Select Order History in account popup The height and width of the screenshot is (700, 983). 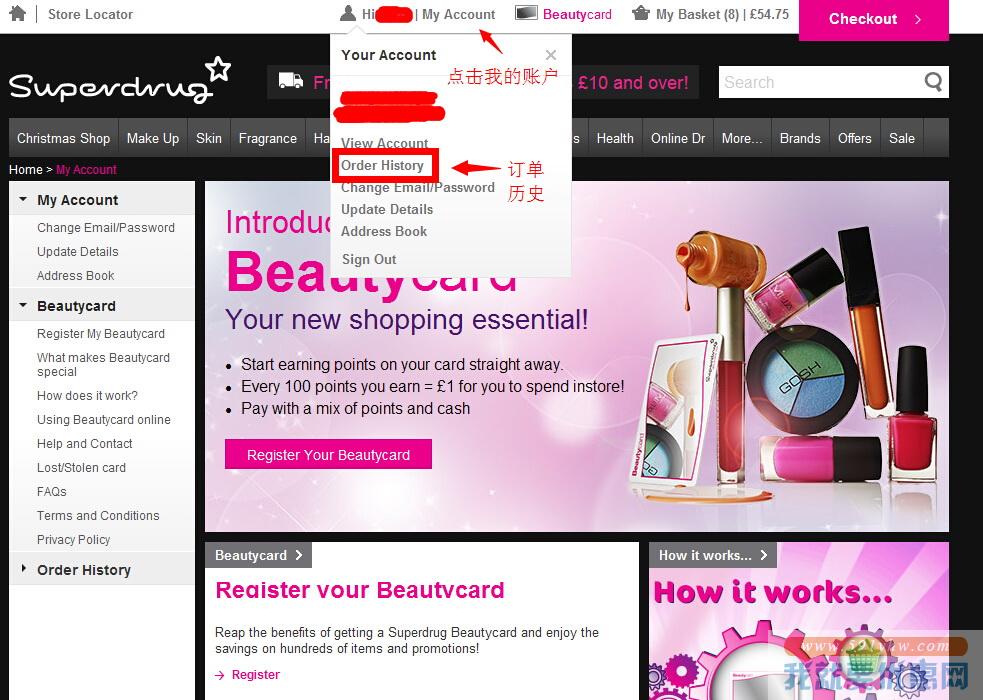(382, 165)
